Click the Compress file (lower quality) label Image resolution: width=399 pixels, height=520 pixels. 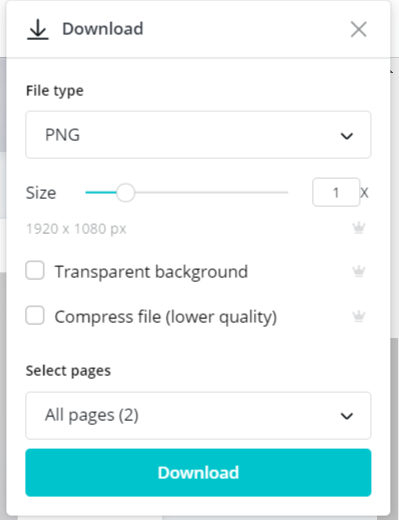tap(166, 317)
